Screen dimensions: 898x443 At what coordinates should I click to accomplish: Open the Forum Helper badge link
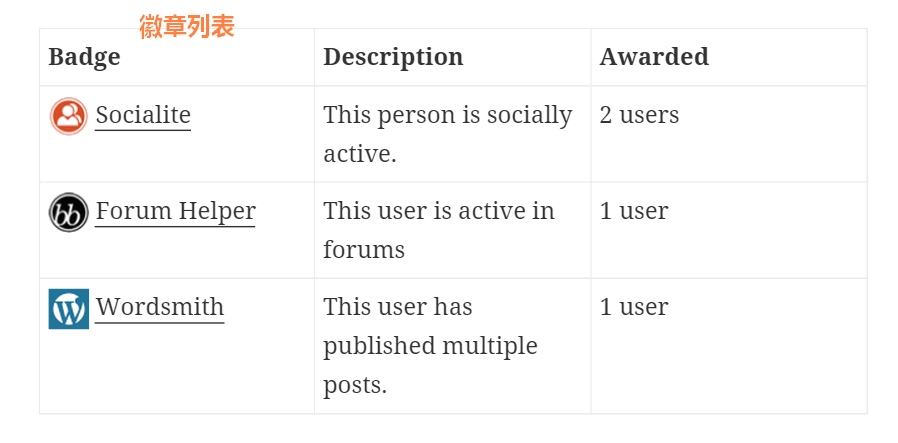[175, 211]
